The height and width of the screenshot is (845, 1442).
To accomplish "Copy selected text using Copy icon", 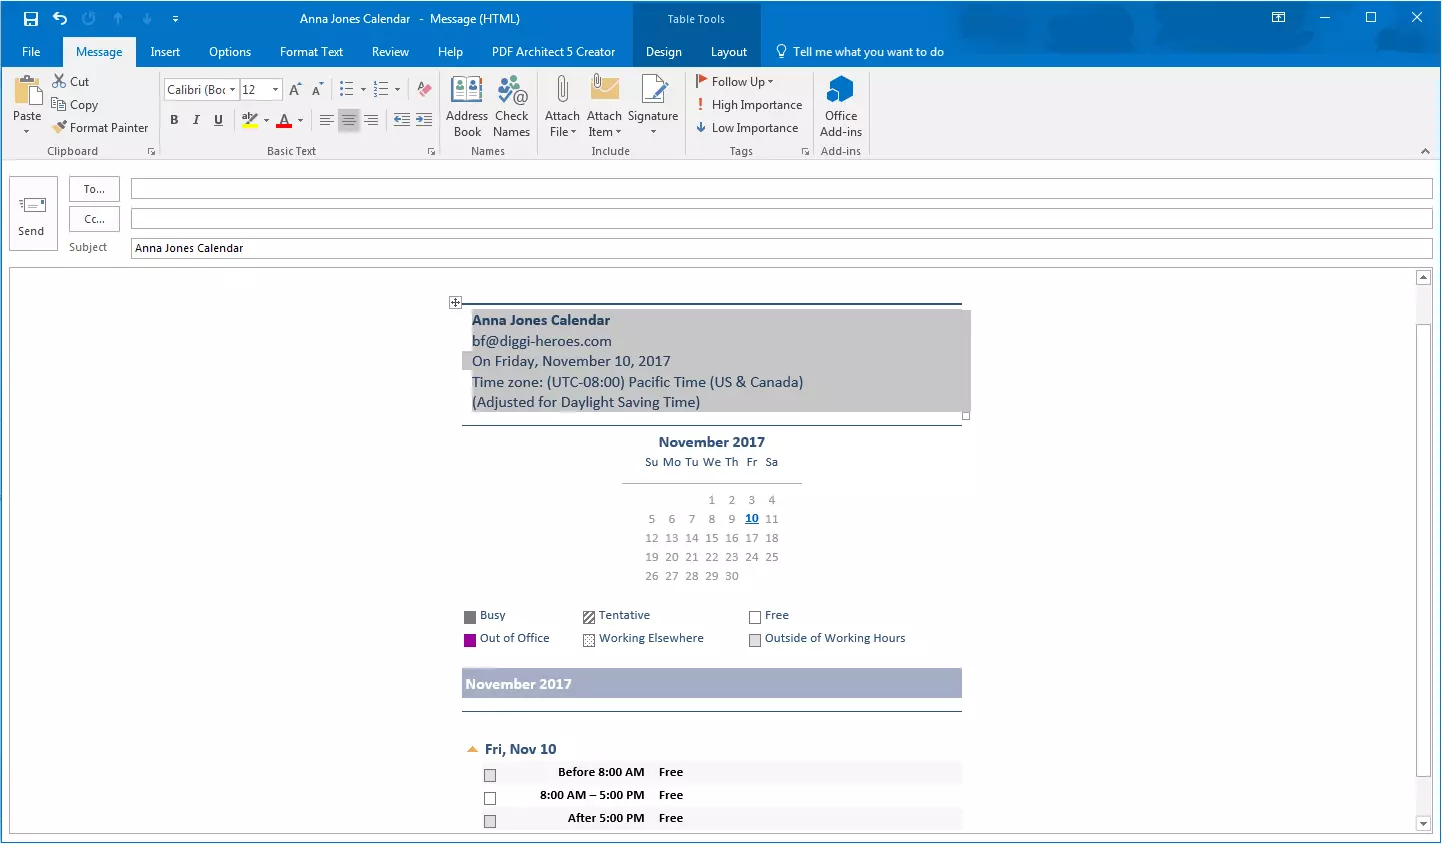I will [x=59, y=104].
